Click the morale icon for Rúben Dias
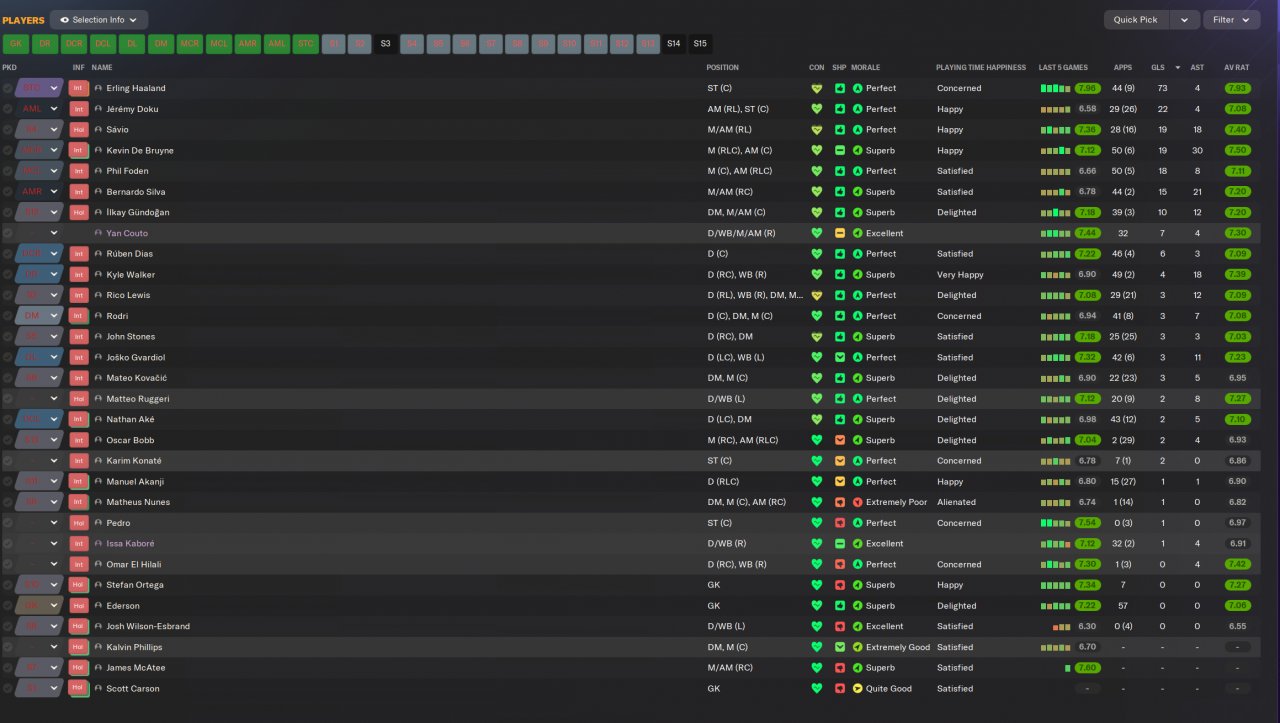Screen dimensions: 1280x723 point(857,254)
